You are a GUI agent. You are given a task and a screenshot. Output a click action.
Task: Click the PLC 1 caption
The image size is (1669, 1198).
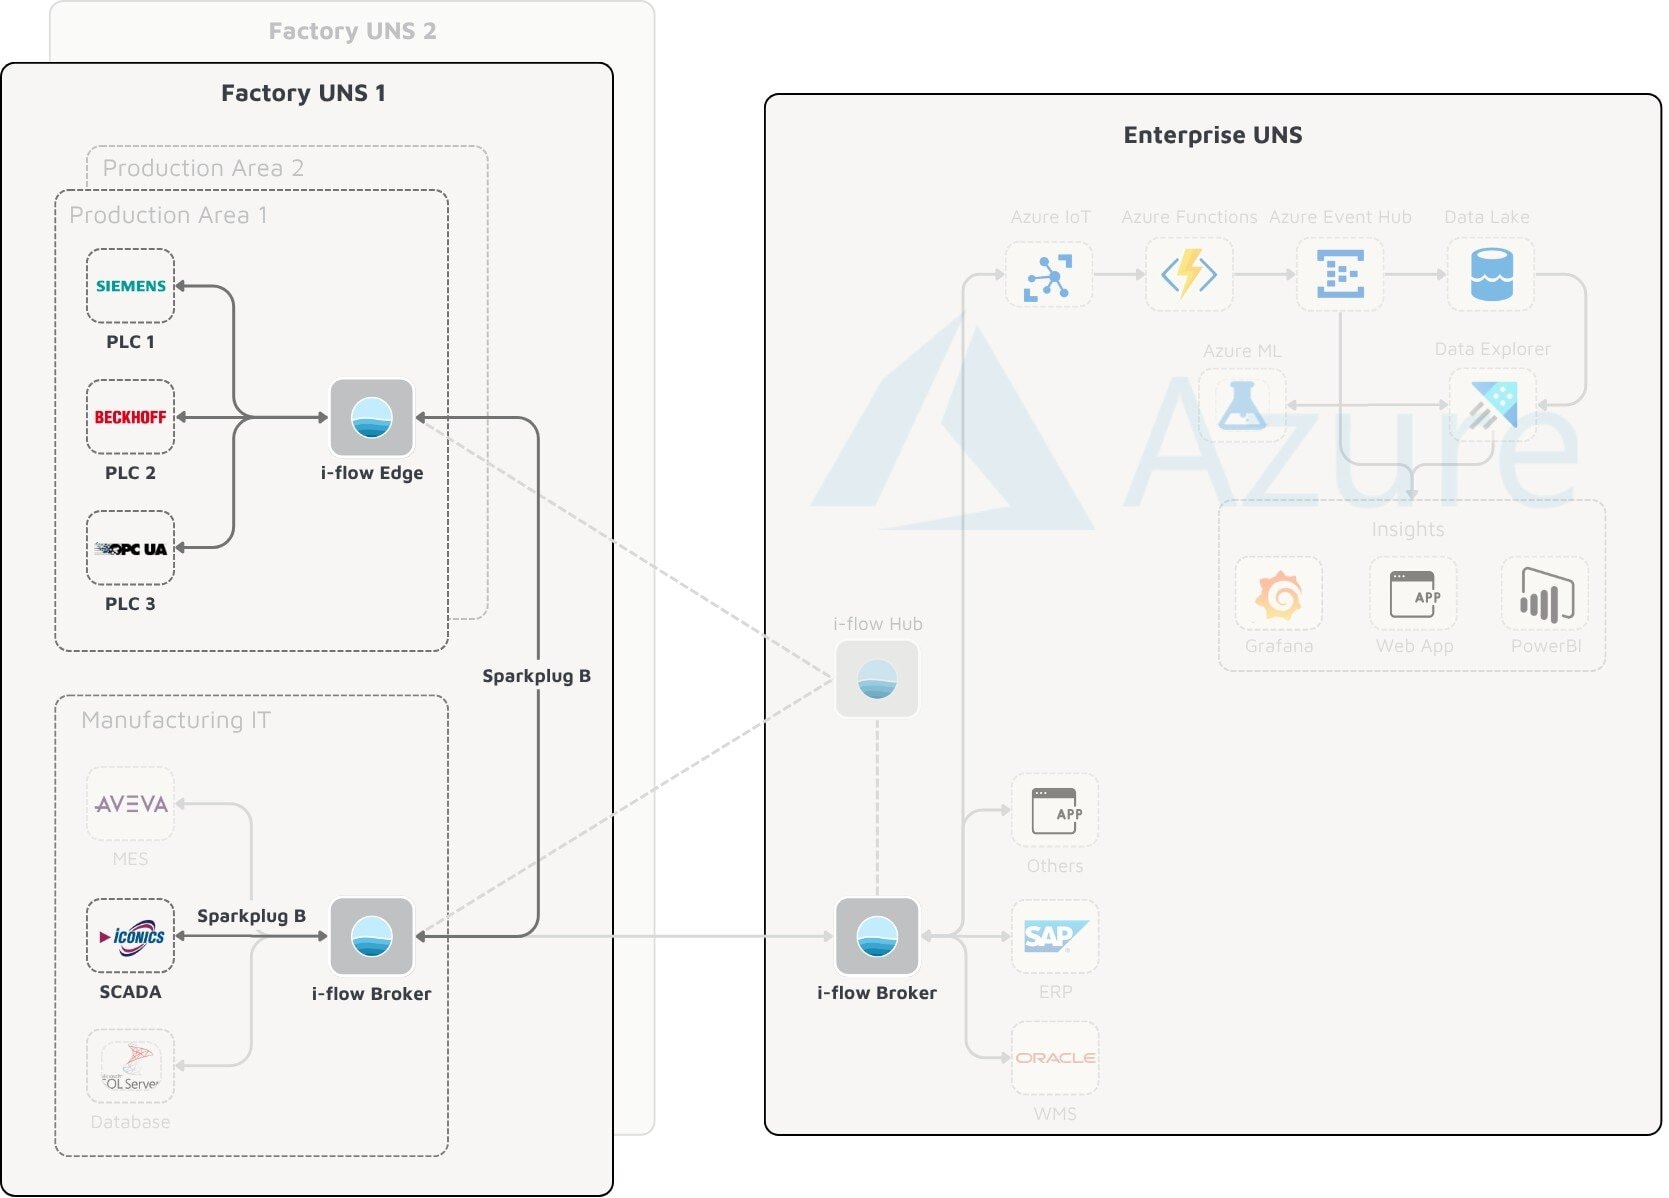130,342
